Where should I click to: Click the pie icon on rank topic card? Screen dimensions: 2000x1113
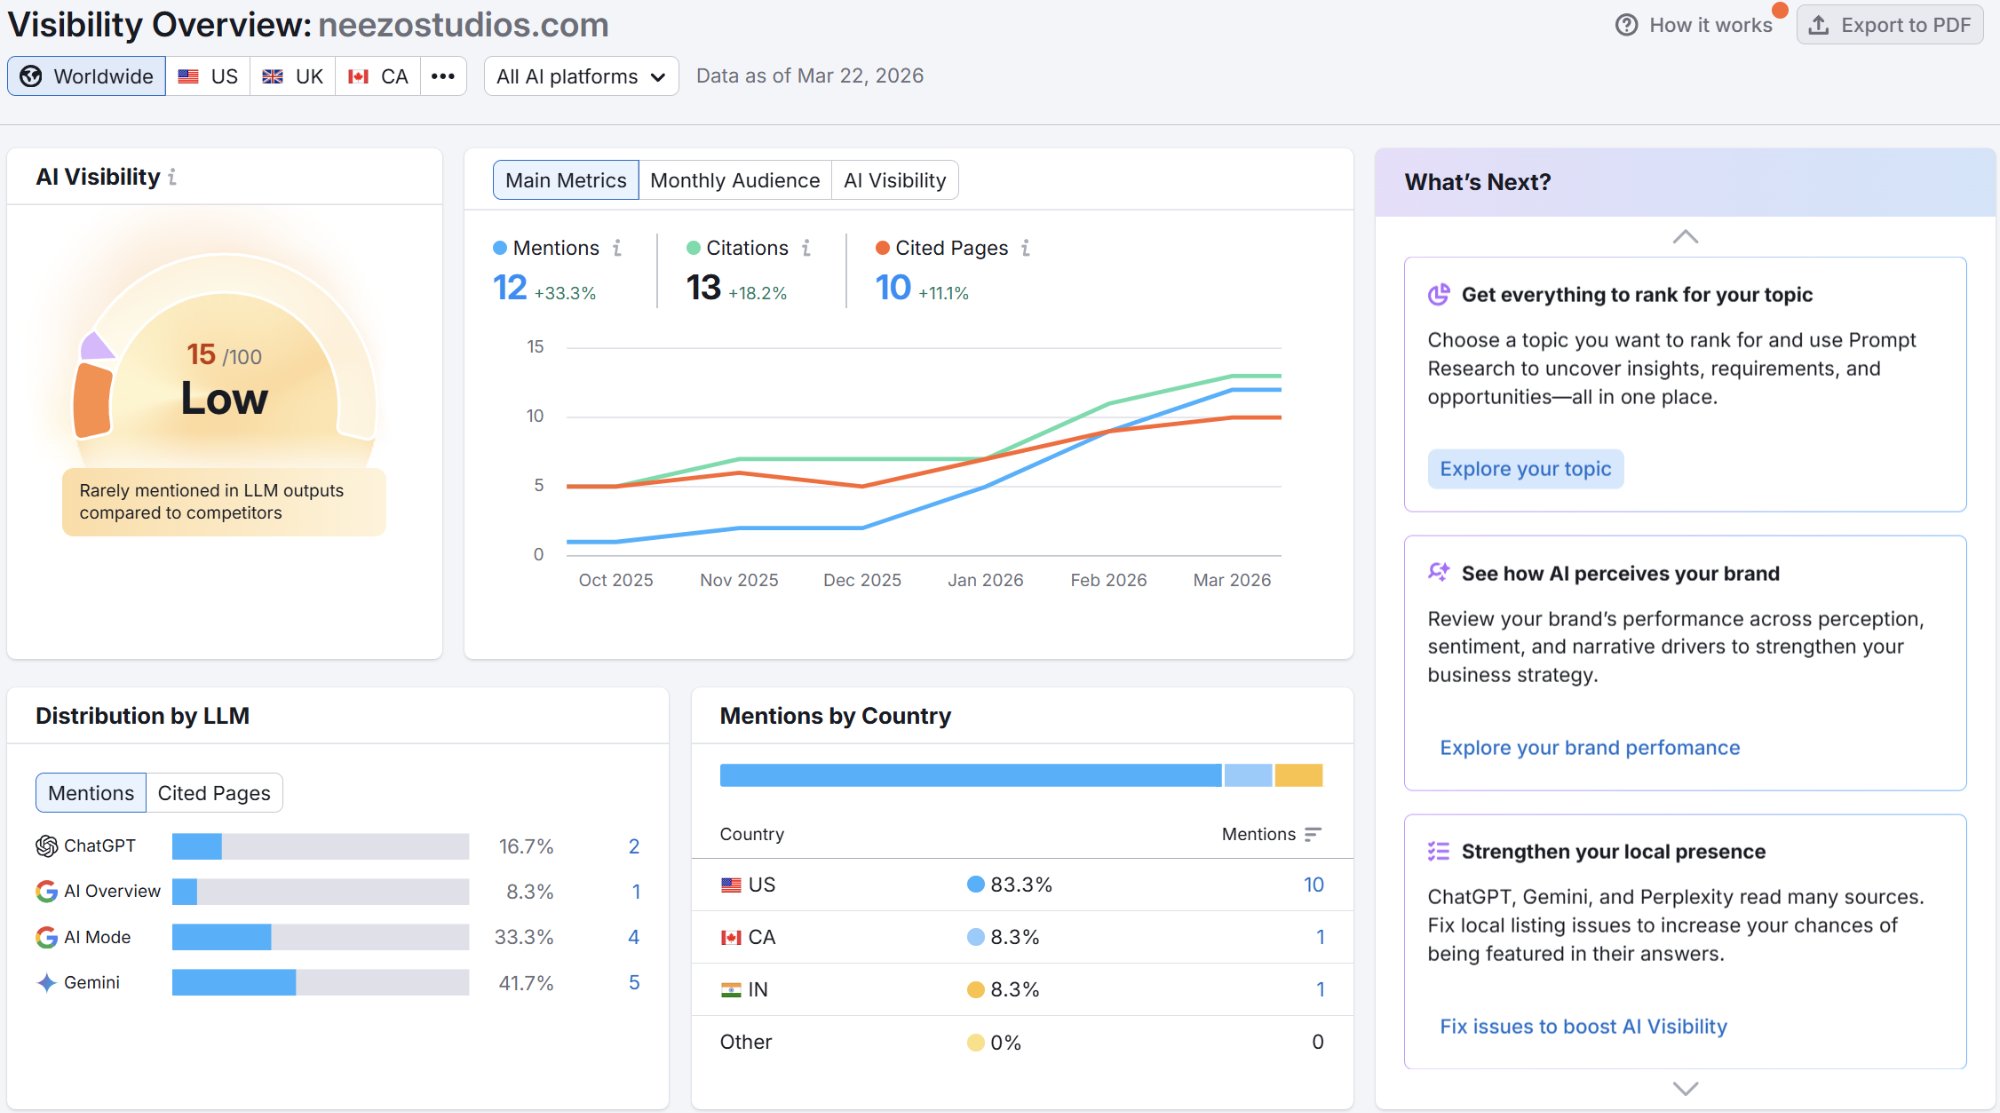(1439, 294)
